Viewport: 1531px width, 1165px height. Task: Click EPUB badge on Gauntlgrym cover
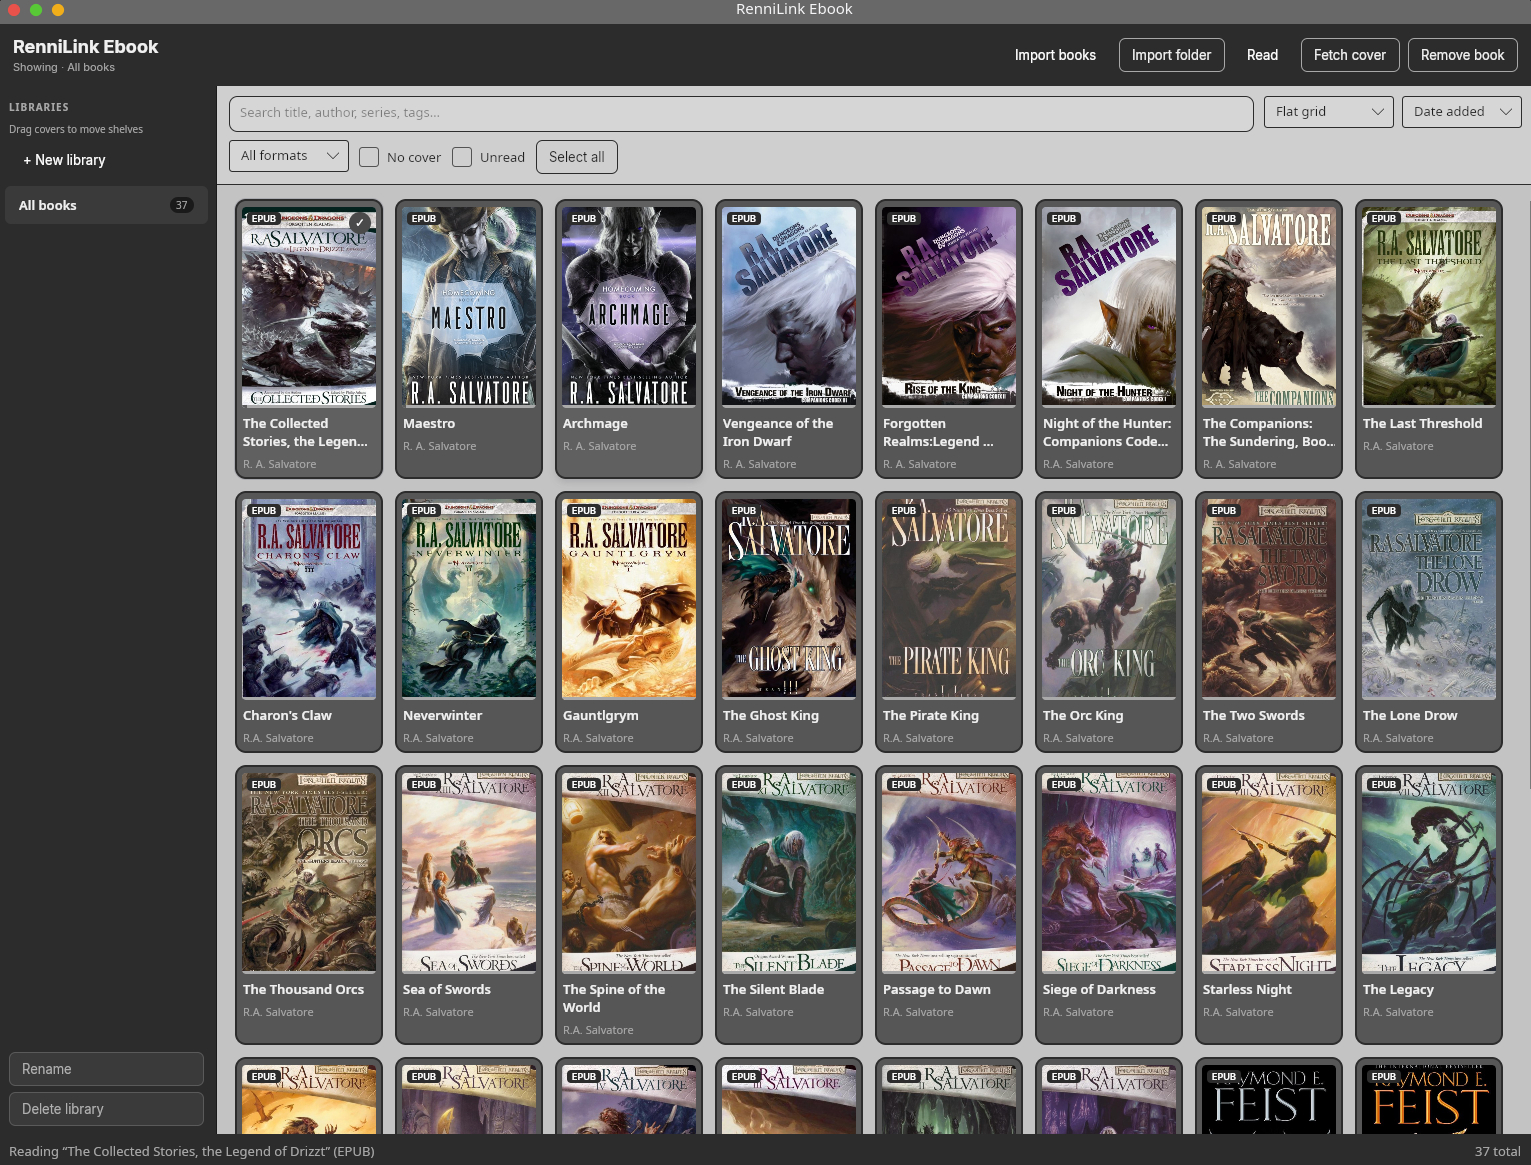click(584, 511)
